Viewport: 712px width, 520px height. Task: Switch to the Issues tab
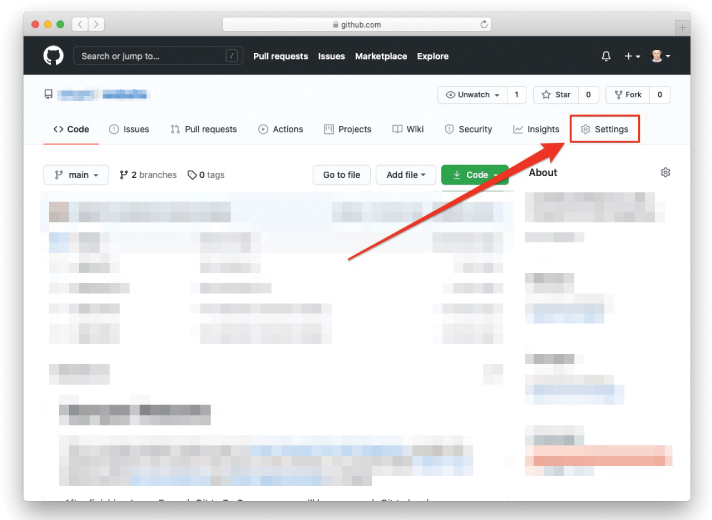[x=129, y=129]
